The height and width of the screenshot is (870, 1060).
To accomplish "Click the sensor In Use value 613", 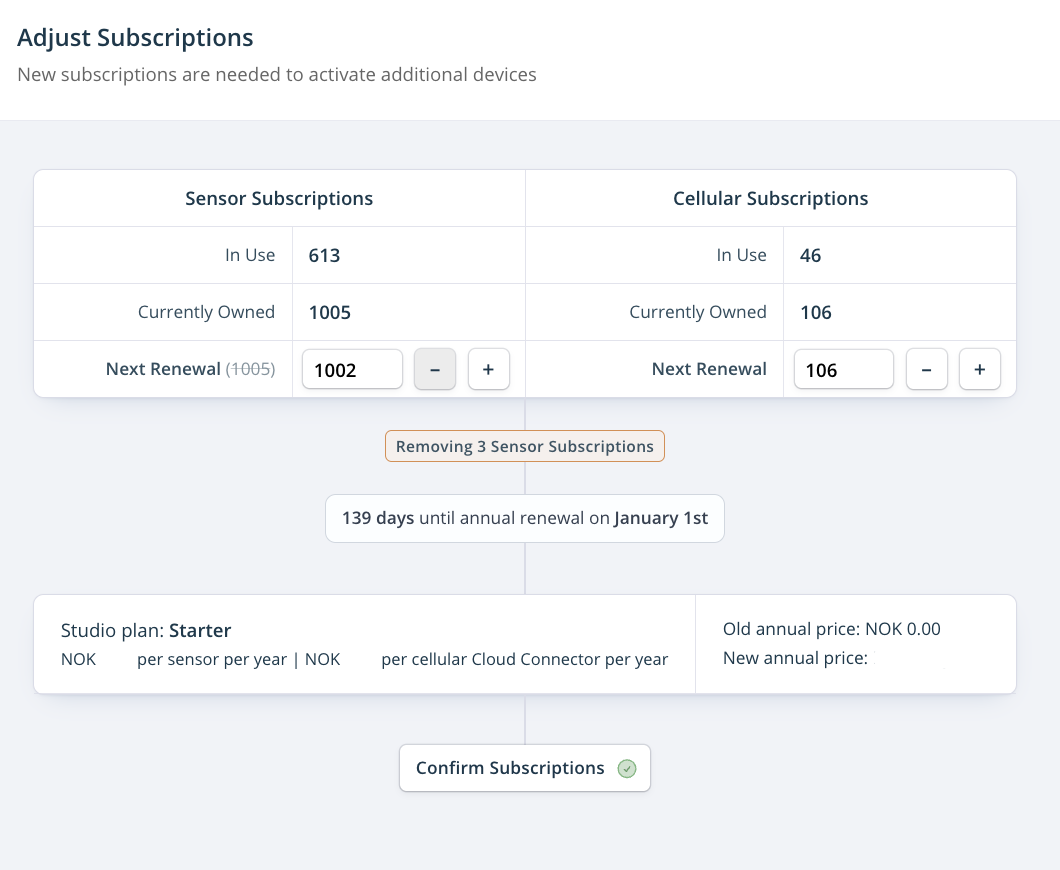I will click(324, 256).
